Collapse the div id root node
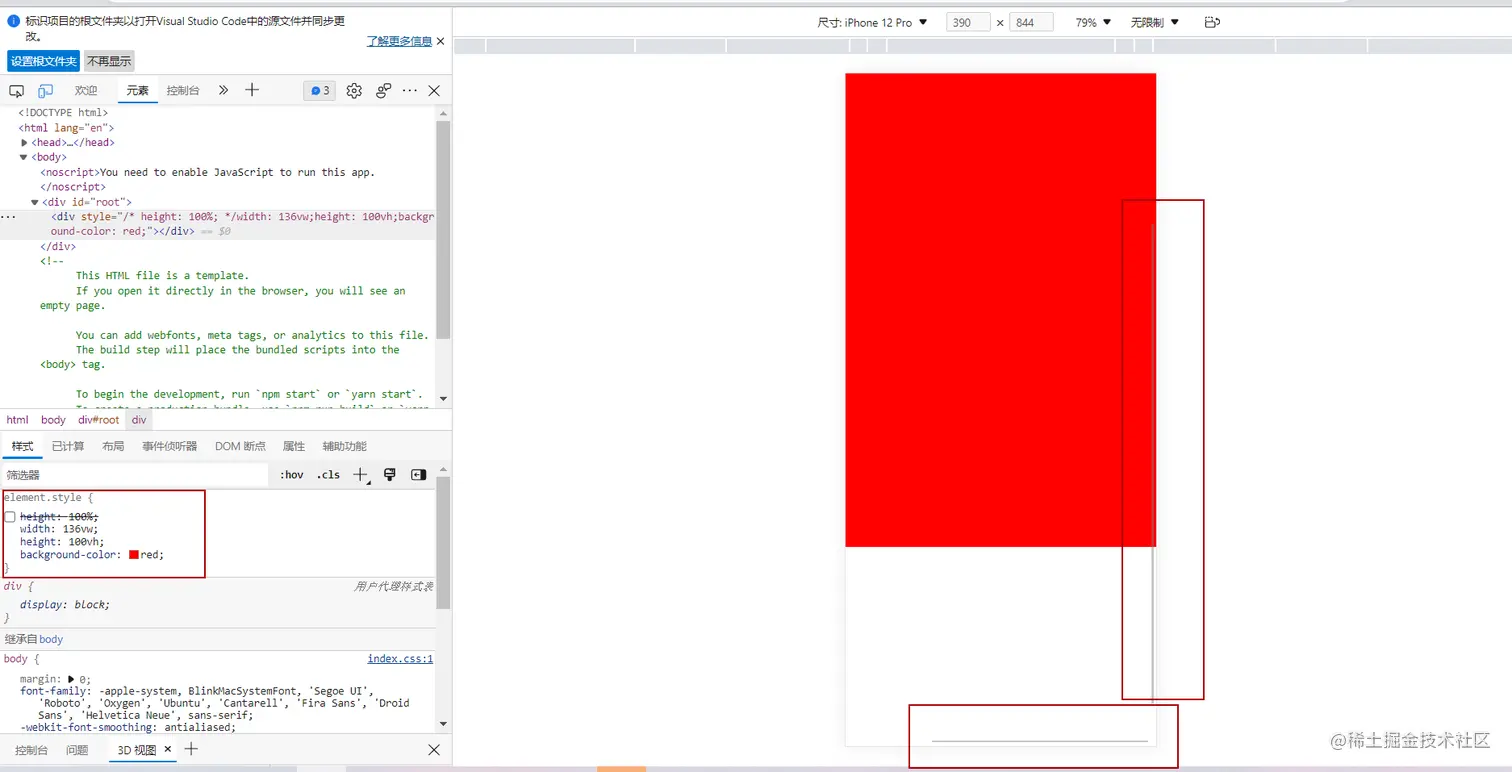This screenshot has height=772, width=1512. click(x=35, y=202)
